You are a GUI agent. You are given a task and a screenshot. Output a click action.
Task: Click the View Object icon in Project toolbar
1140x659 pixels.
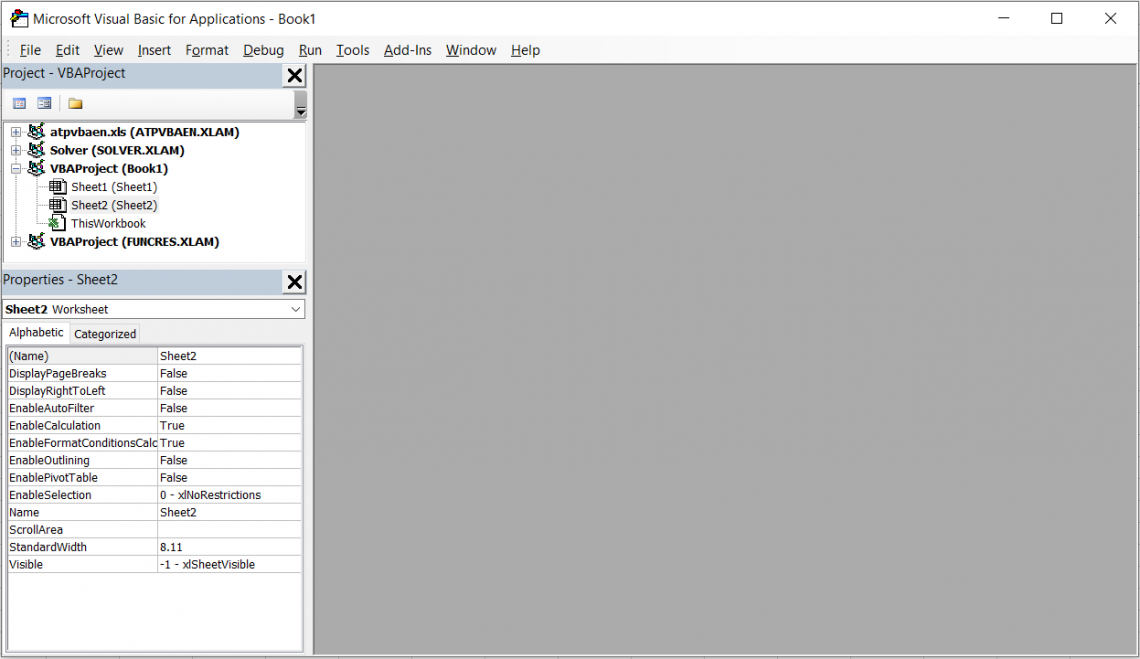click(44, 103)
